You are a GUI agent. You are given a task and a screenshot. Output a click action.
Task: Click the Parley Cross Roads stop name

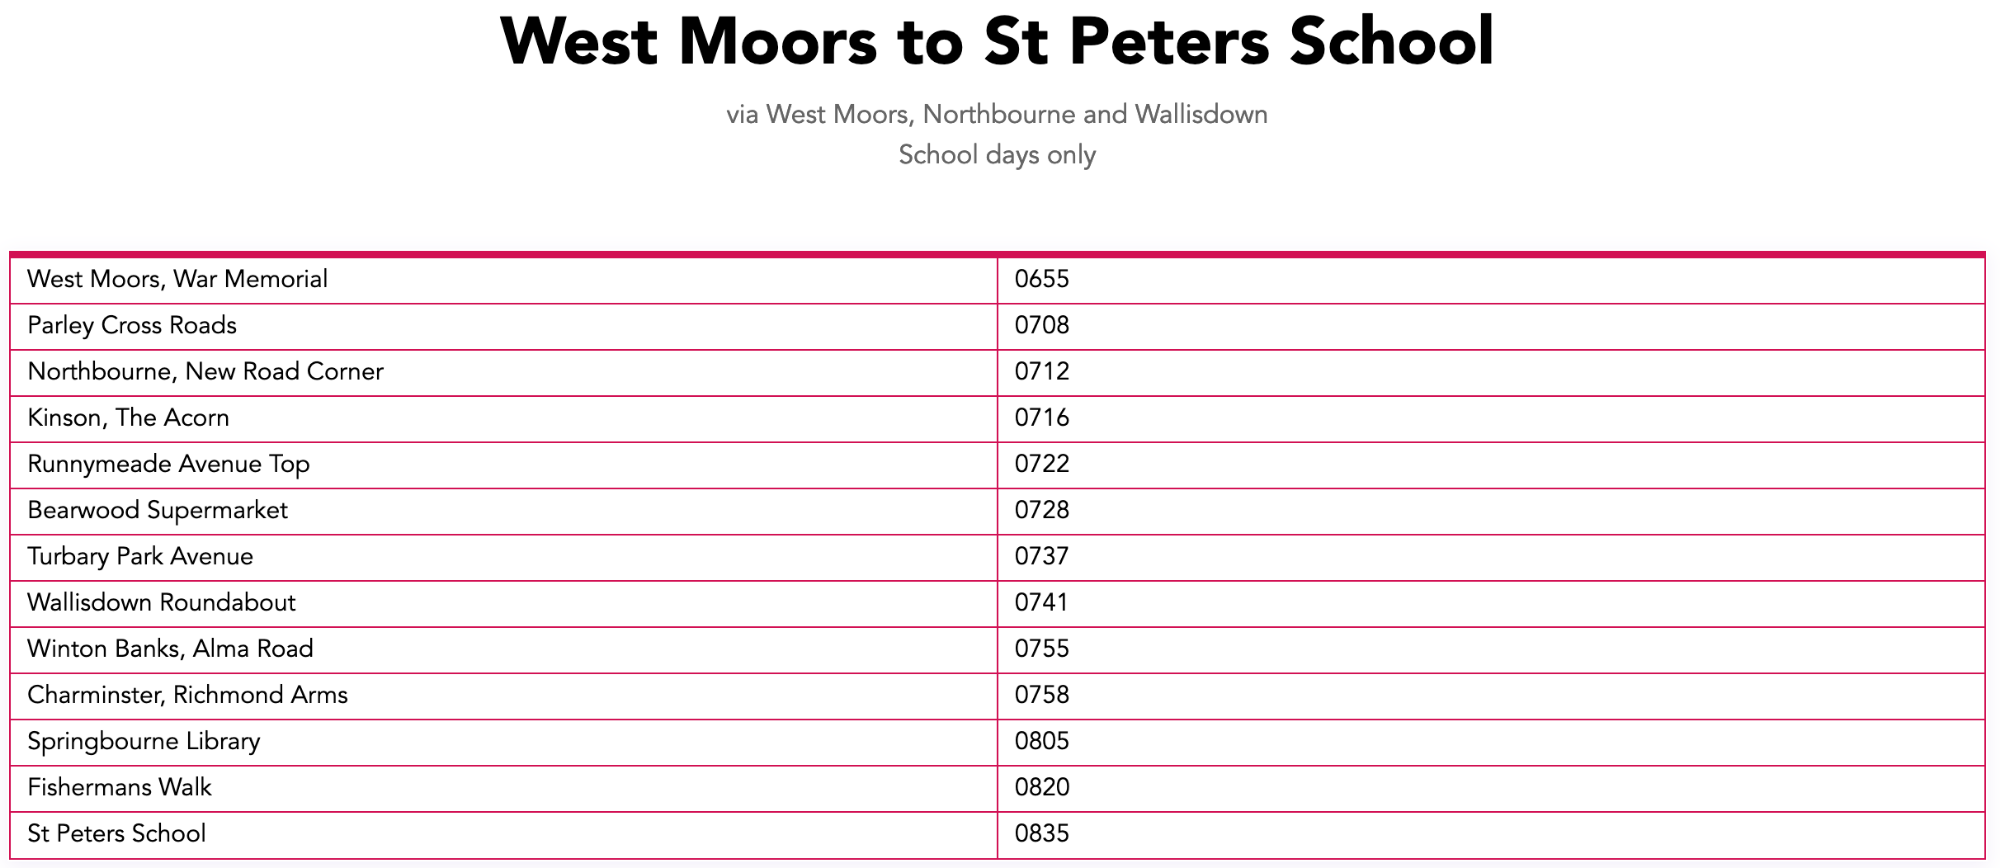point(132,325)
